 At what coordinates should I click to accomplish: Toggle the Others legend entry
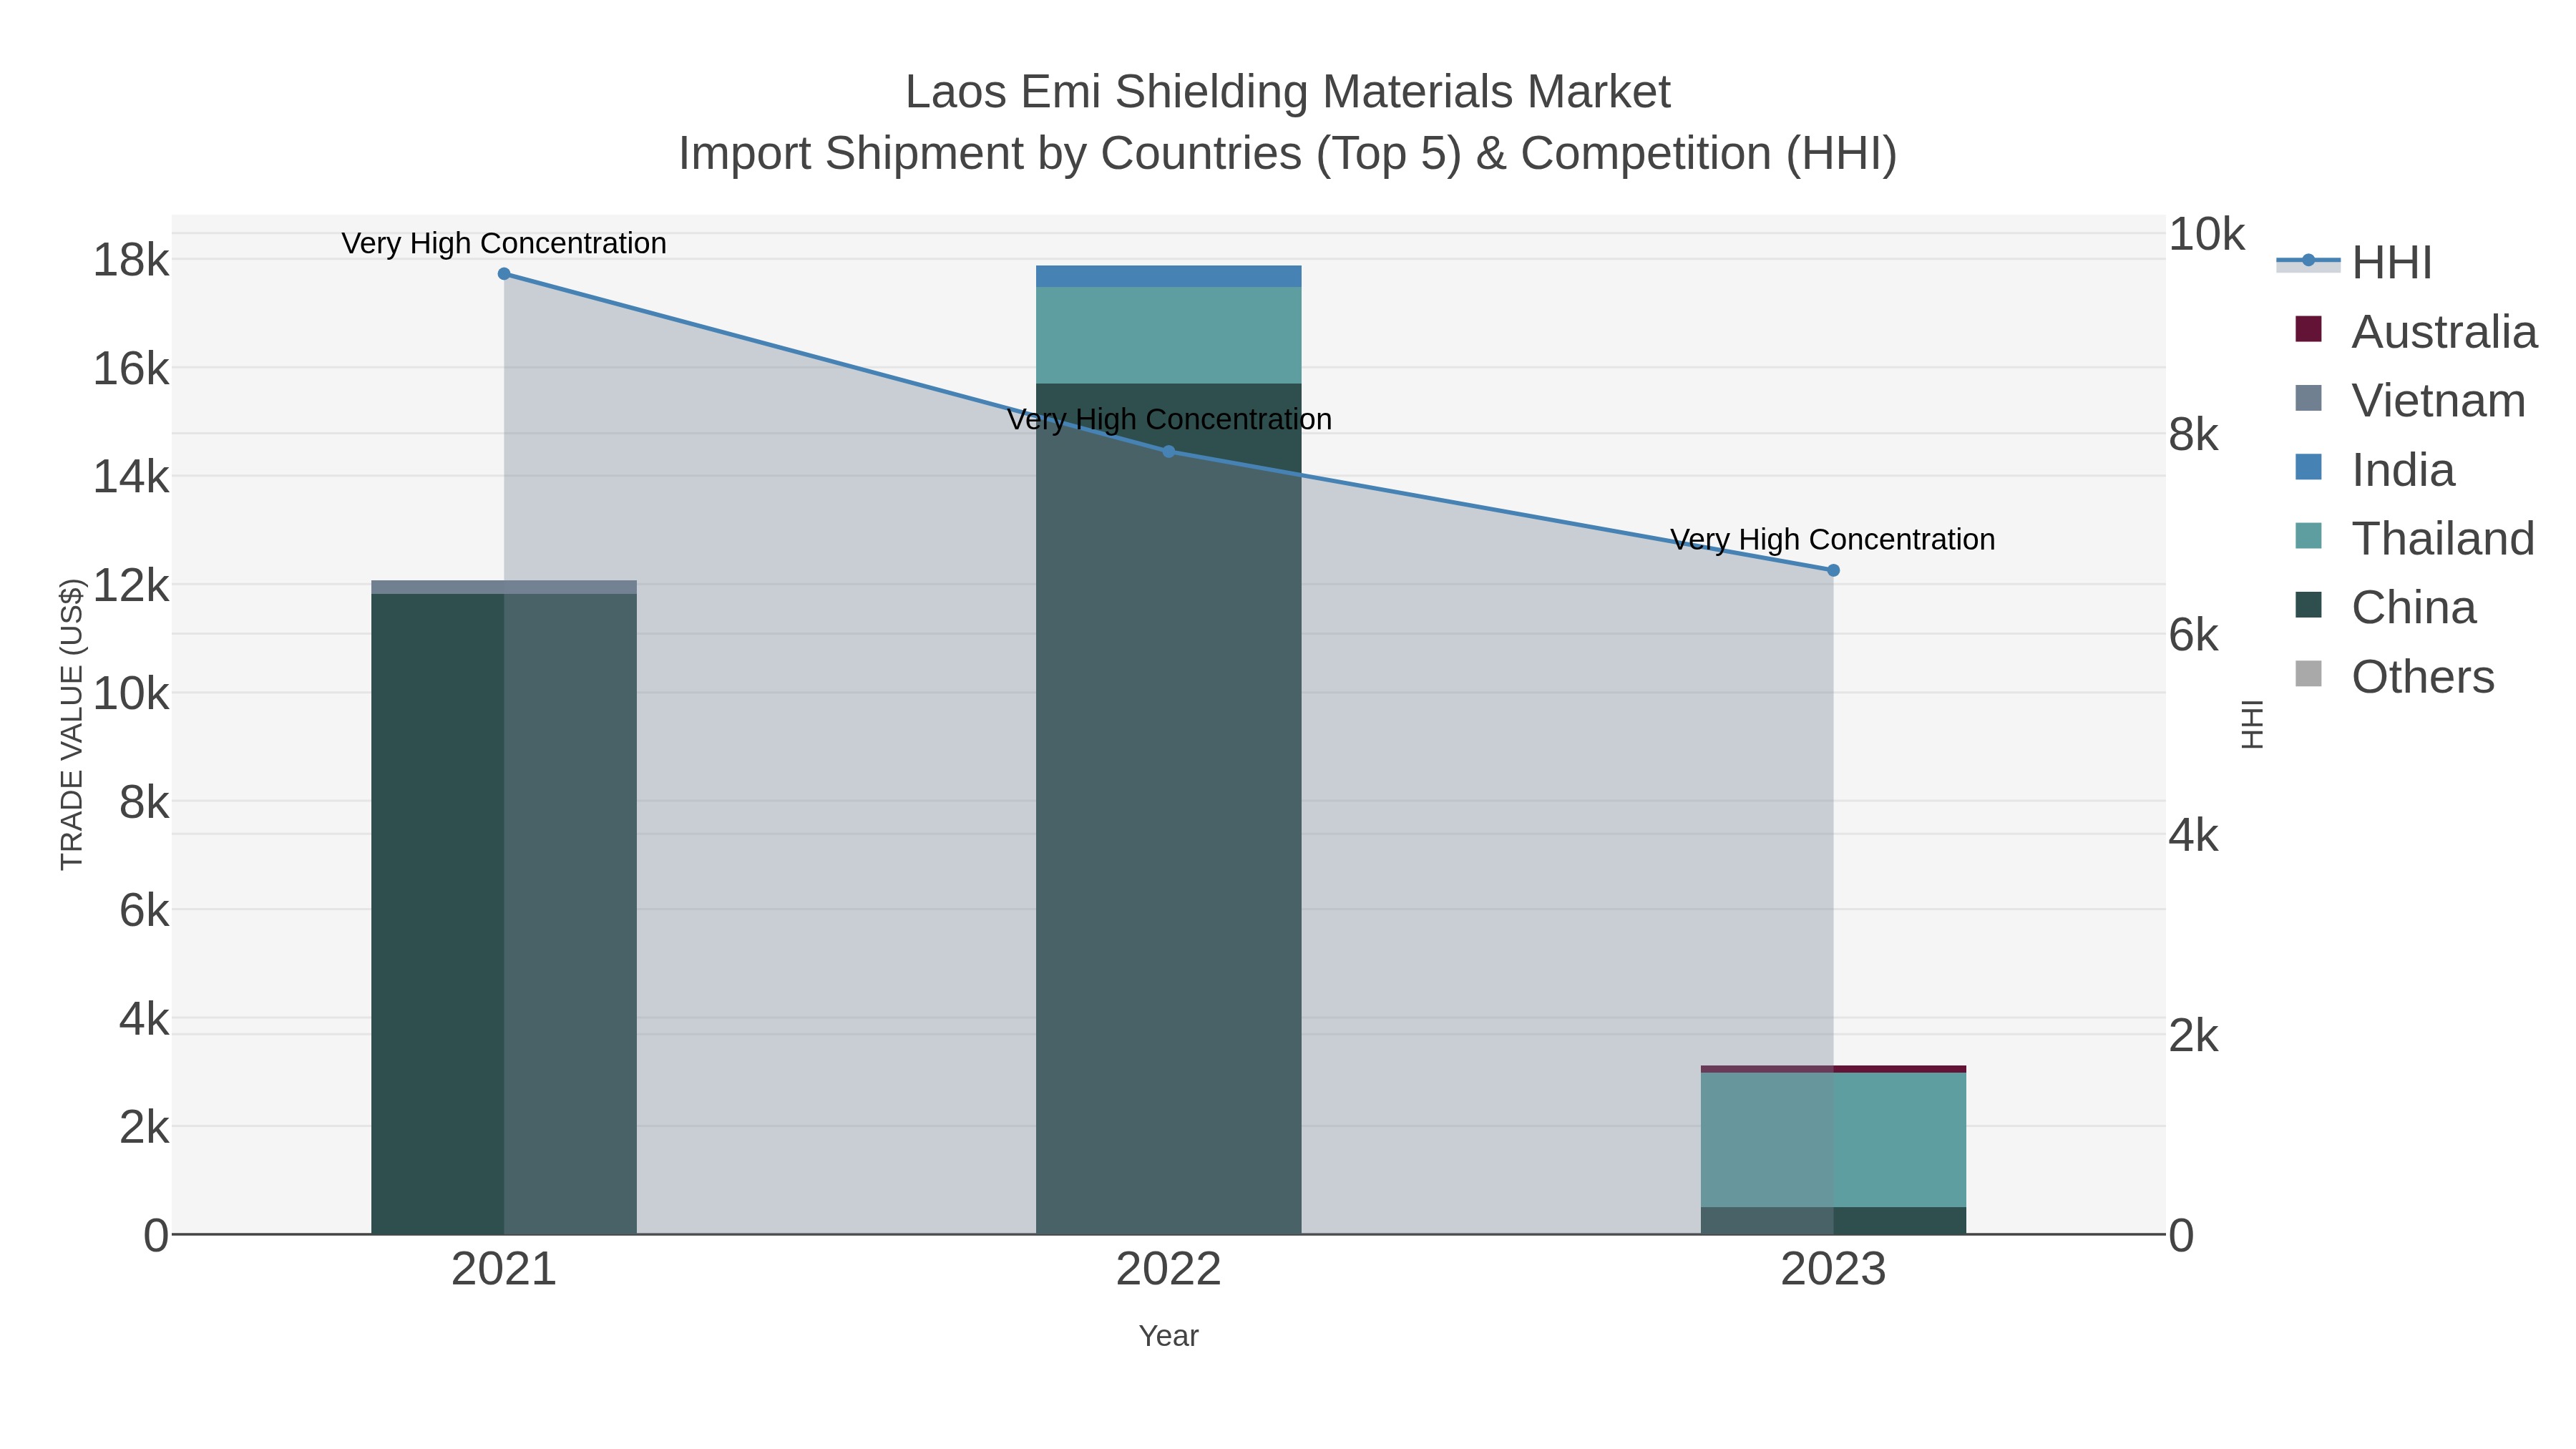pos(2394,677)
